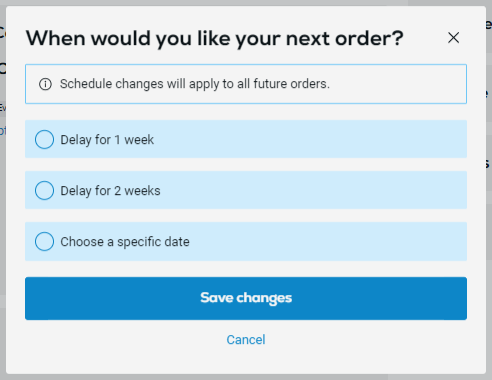Click the Save changes button
Viewport: 492px width, 380px height.
(x=246, y=298)
